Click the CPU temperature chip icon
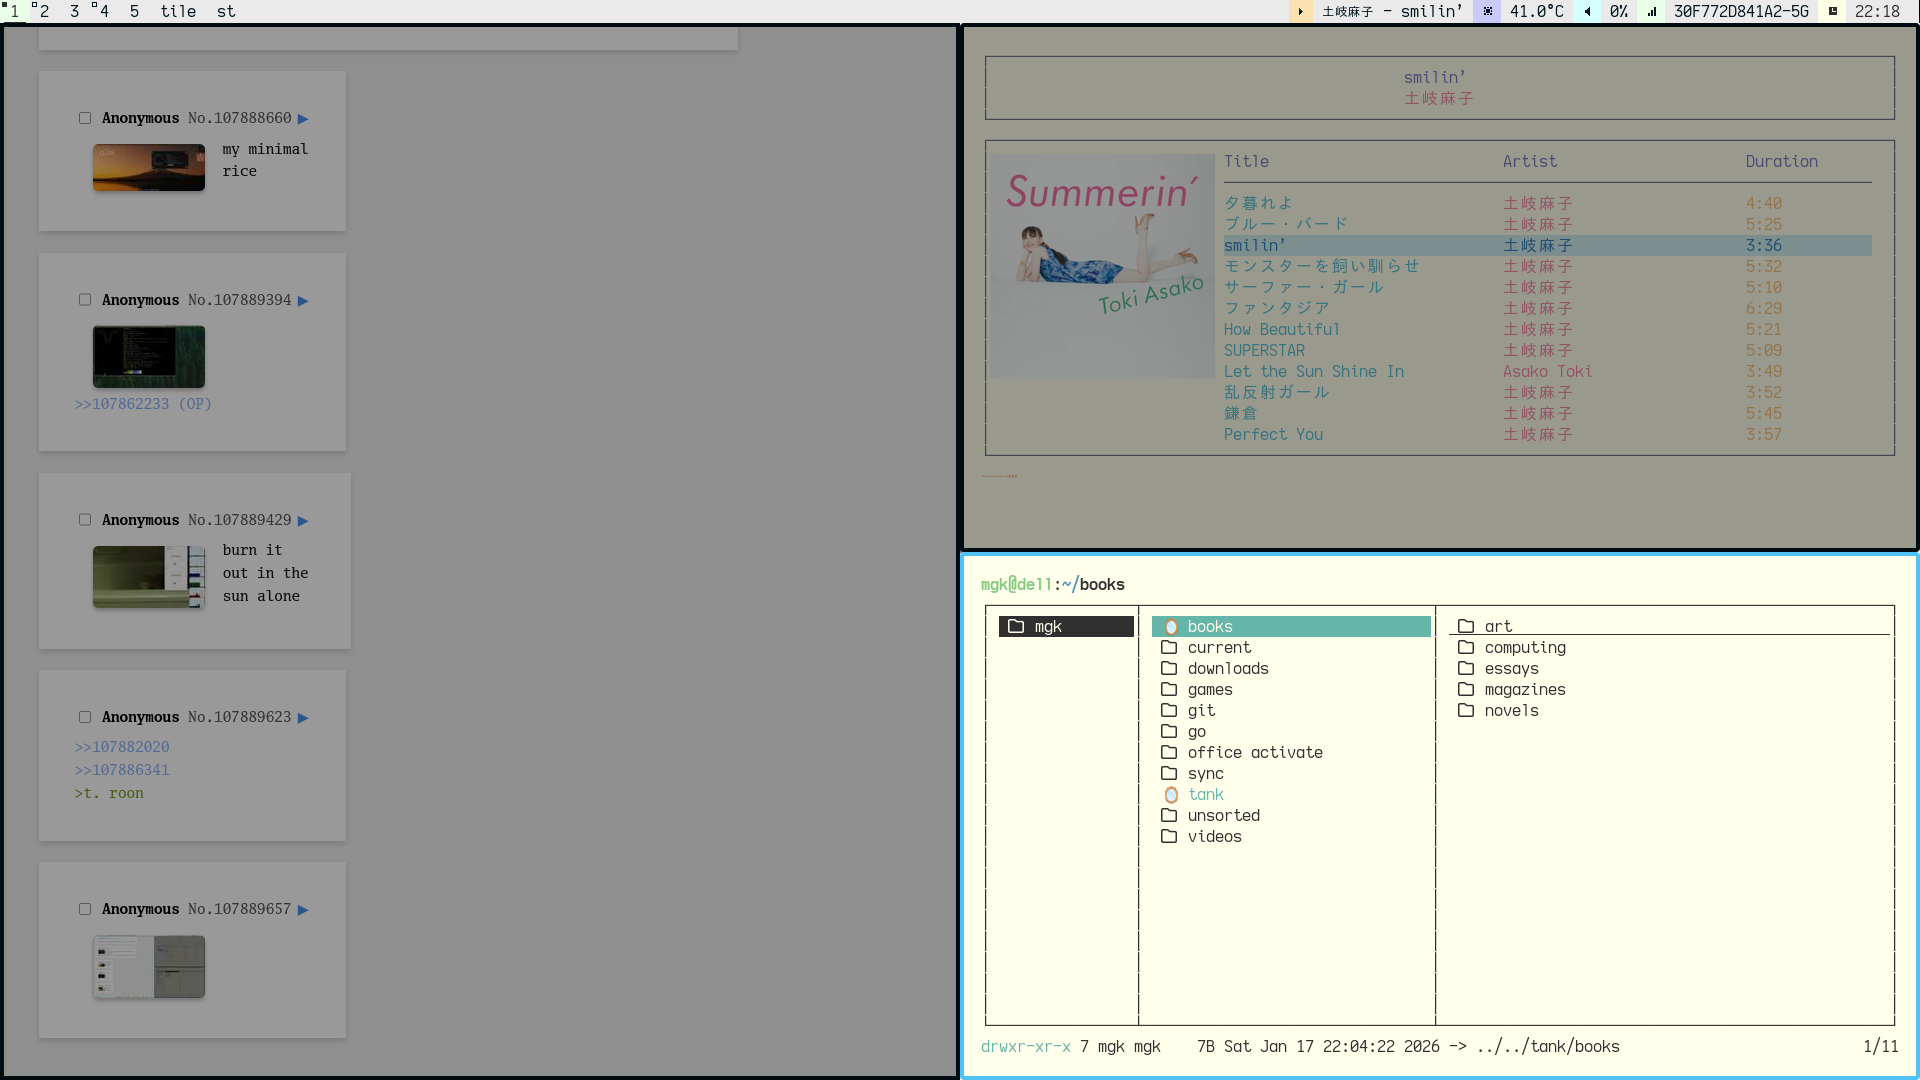 [1488, 11]
